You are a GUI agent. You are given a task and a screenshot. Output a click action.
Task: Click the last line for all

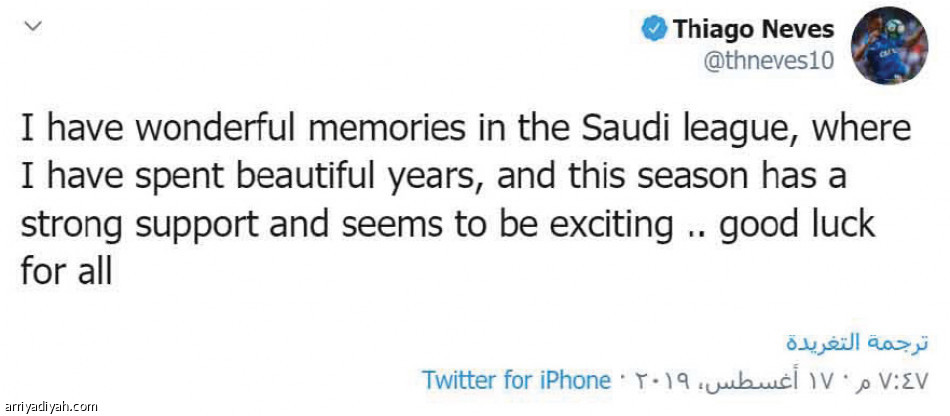tap(67, 270)
